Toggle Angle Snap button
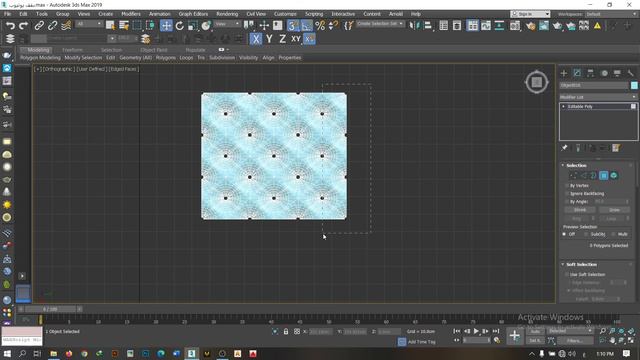This screenshot has height=360, width=640. click(307, 26)
